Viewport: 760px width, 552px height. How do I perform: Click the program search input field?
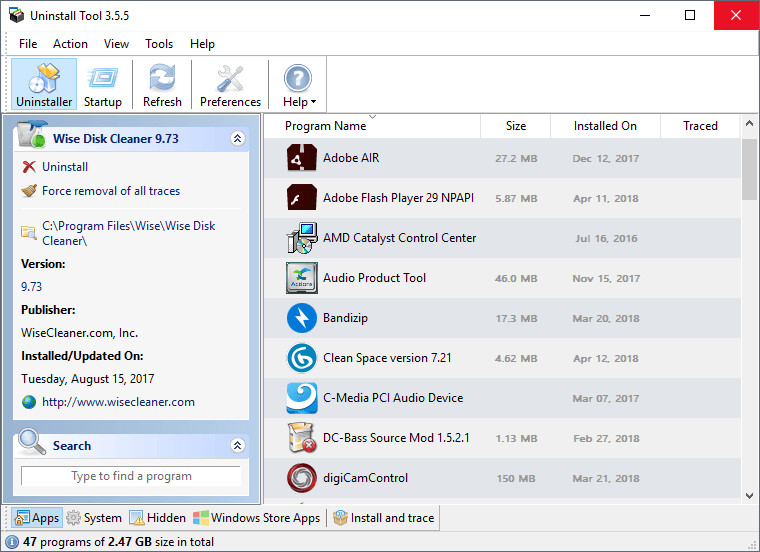click(131, 477)
